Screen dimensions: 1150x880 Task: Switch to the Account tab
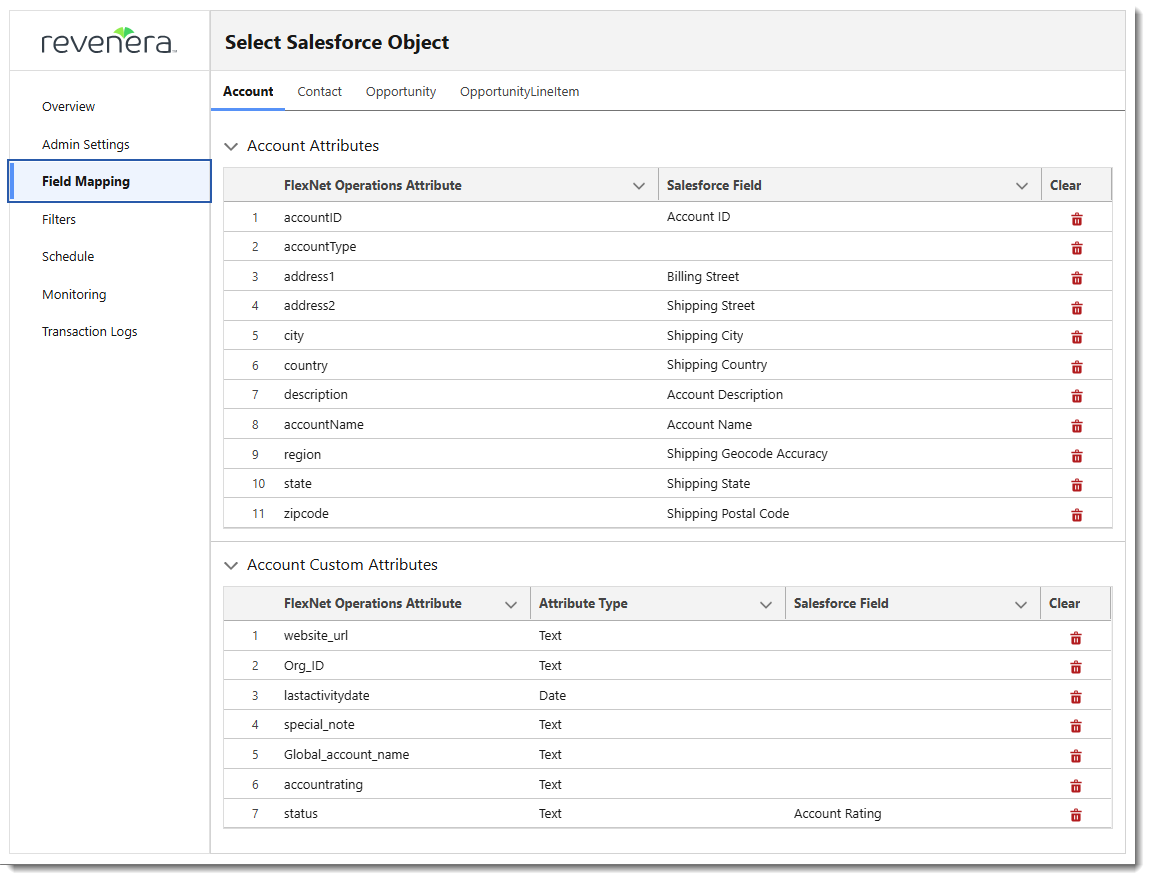(x=248, y=92)
